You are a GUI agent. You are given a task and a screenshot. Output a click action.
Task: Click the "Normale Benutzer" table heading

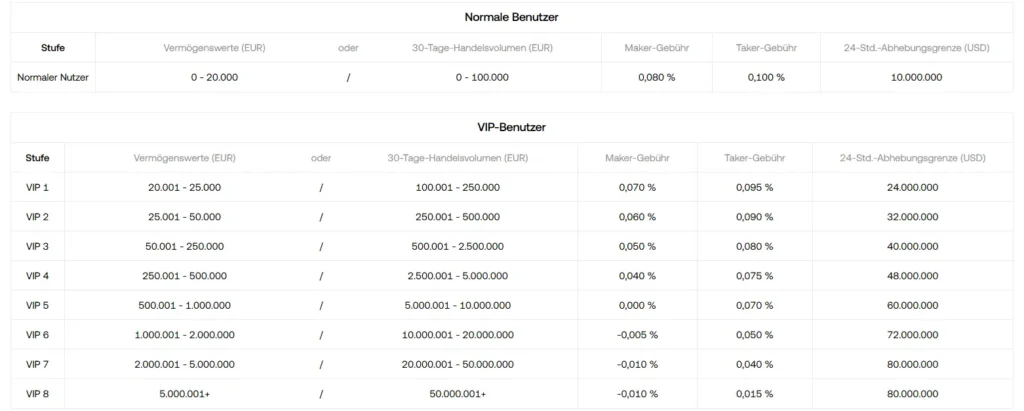[511, 17]
